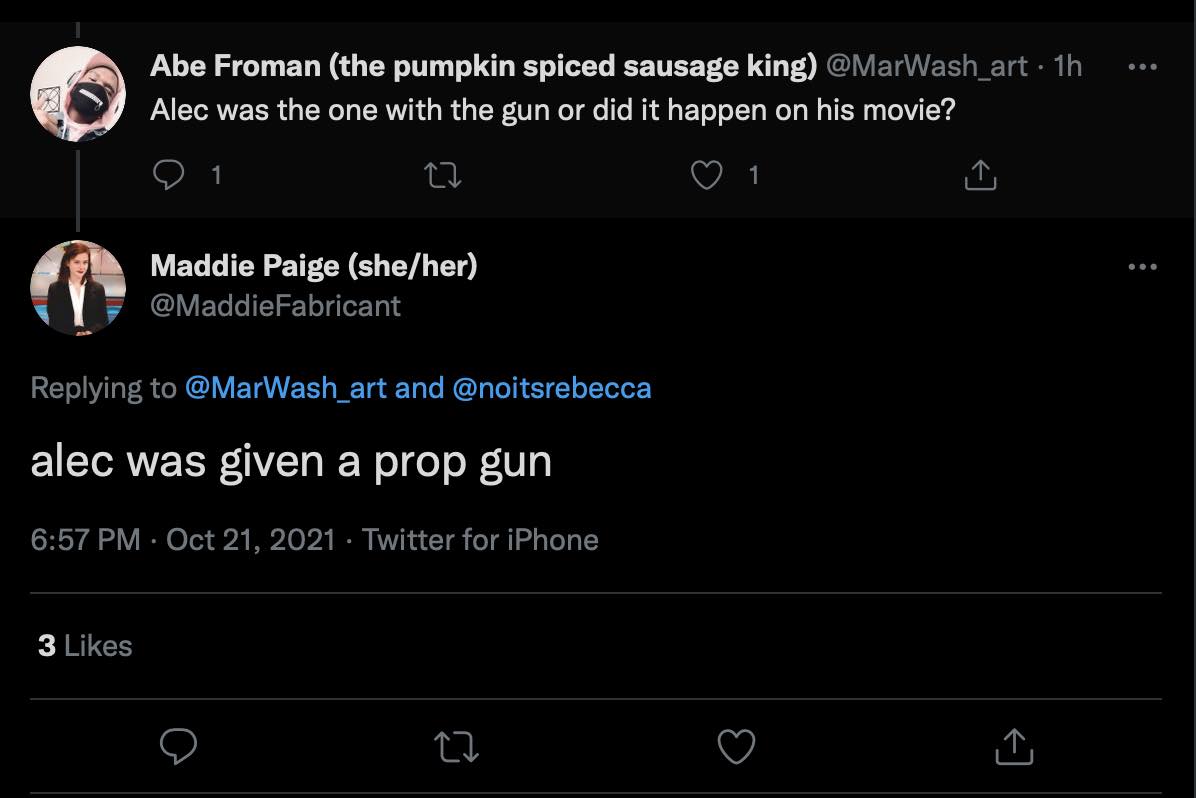This screenshot has width=1196, height=798.
Task: Click @noitsrebecca mention link
Action: [x=552, y=388]
